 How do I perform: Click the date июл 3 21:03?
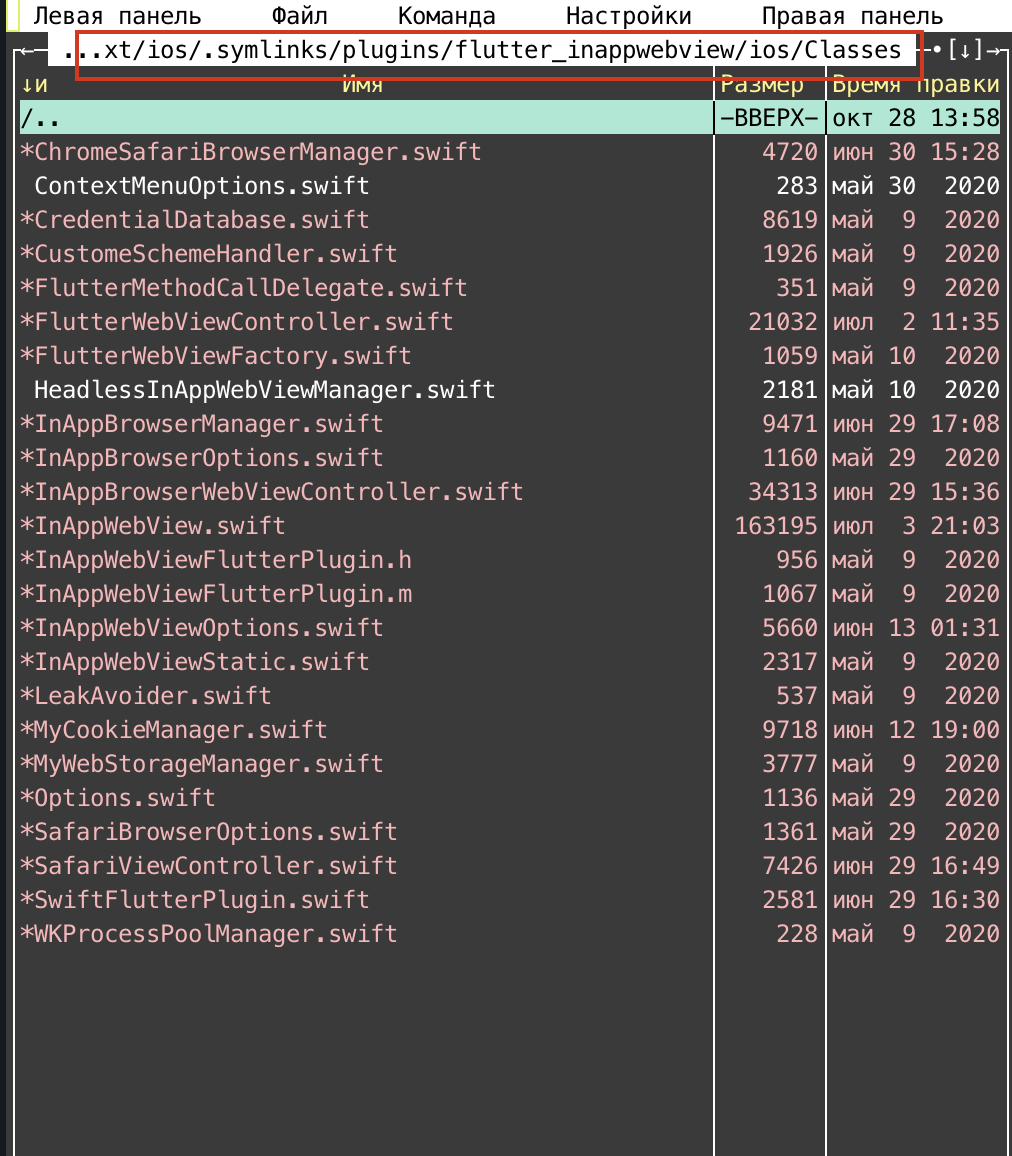point(915,526)
